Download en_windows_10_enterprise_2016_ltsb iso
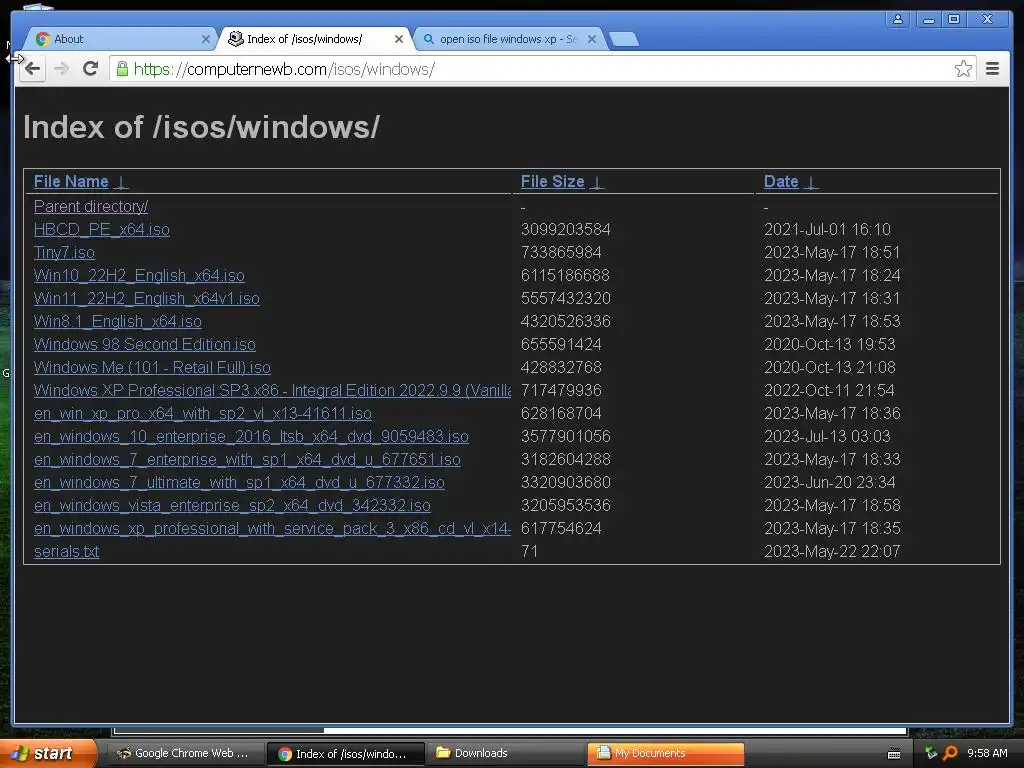This screenshot has height=768, width=1024. [251, 436]
